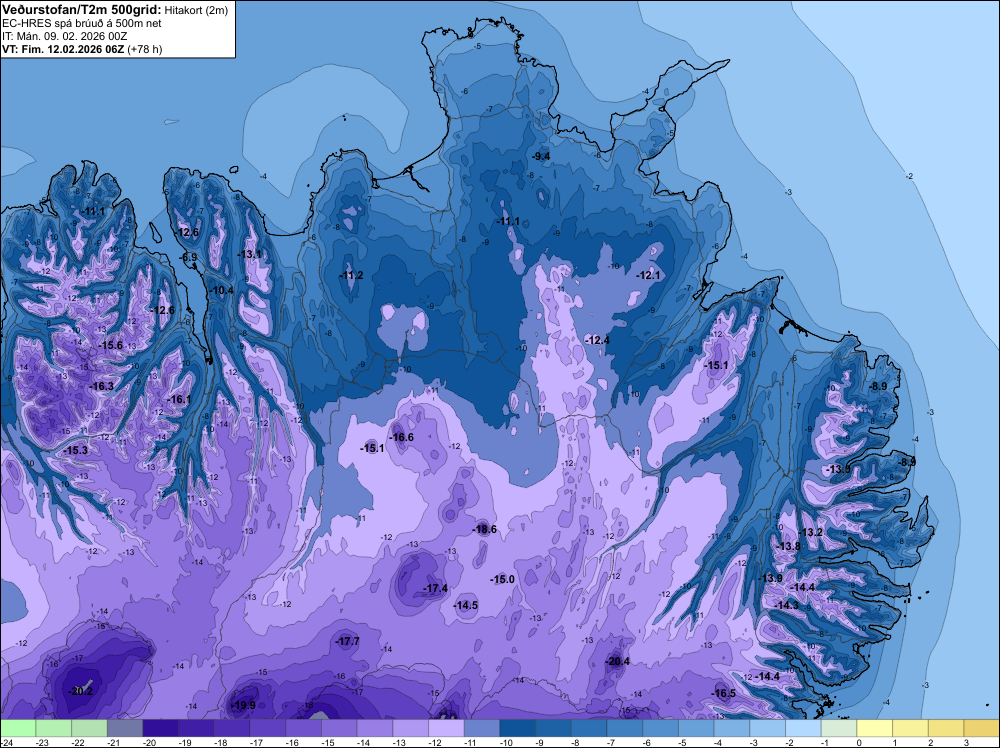The height and width of the screenshot is (748, 1000).
Task: Click the legend swatch above label -20
Action: 161,728
